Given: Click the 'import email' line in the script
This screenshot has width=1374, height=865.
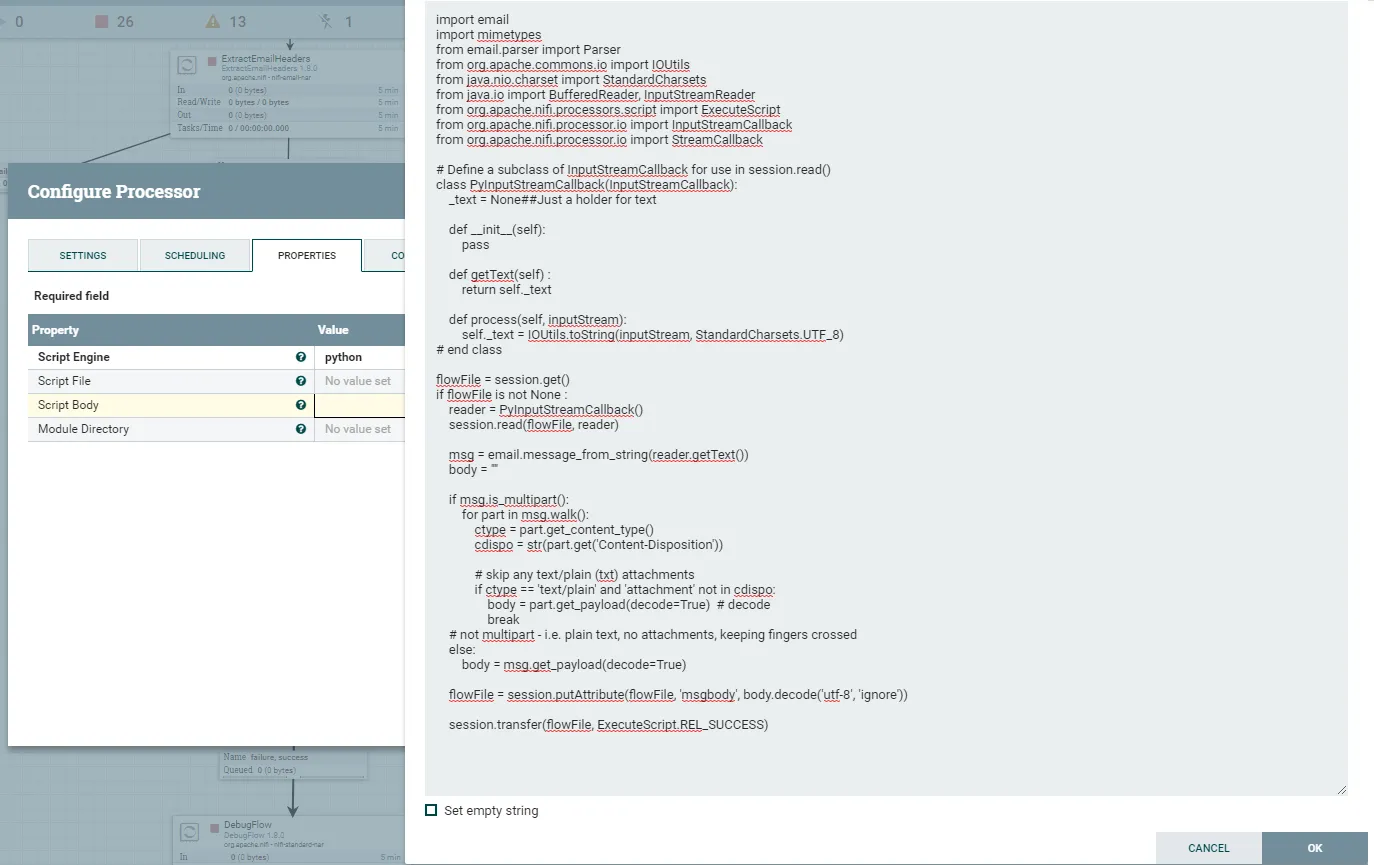Looking at the screenshot, I should click(x=472, y=20).
